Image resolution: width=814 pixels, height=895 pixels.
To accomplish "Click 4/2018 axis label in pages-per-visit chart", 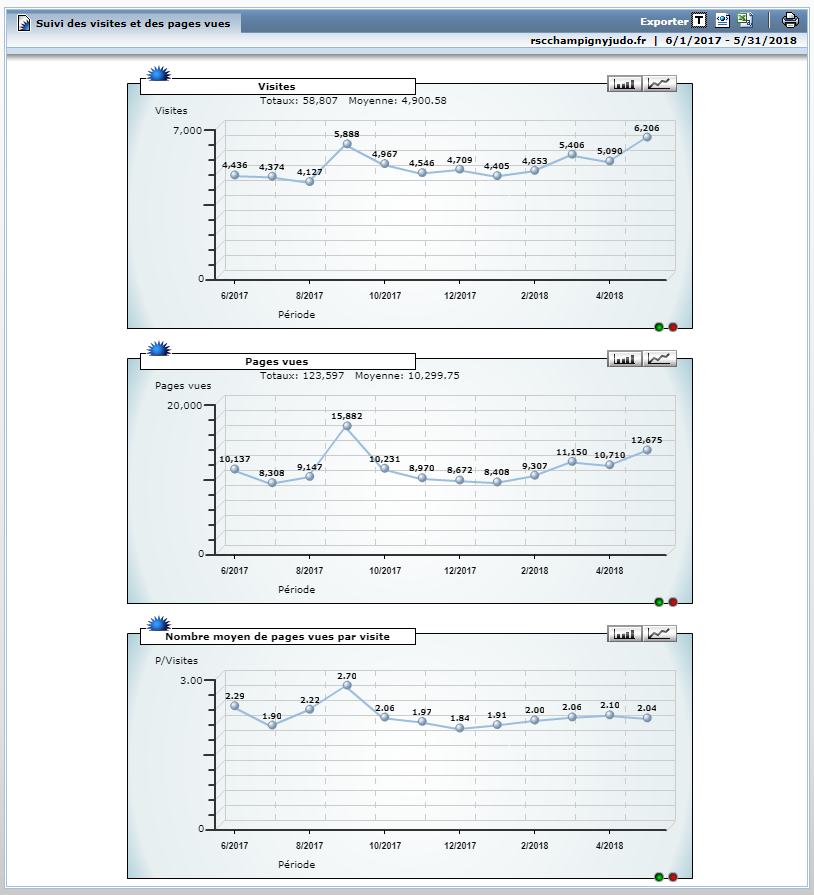I will tap(610, 846).
